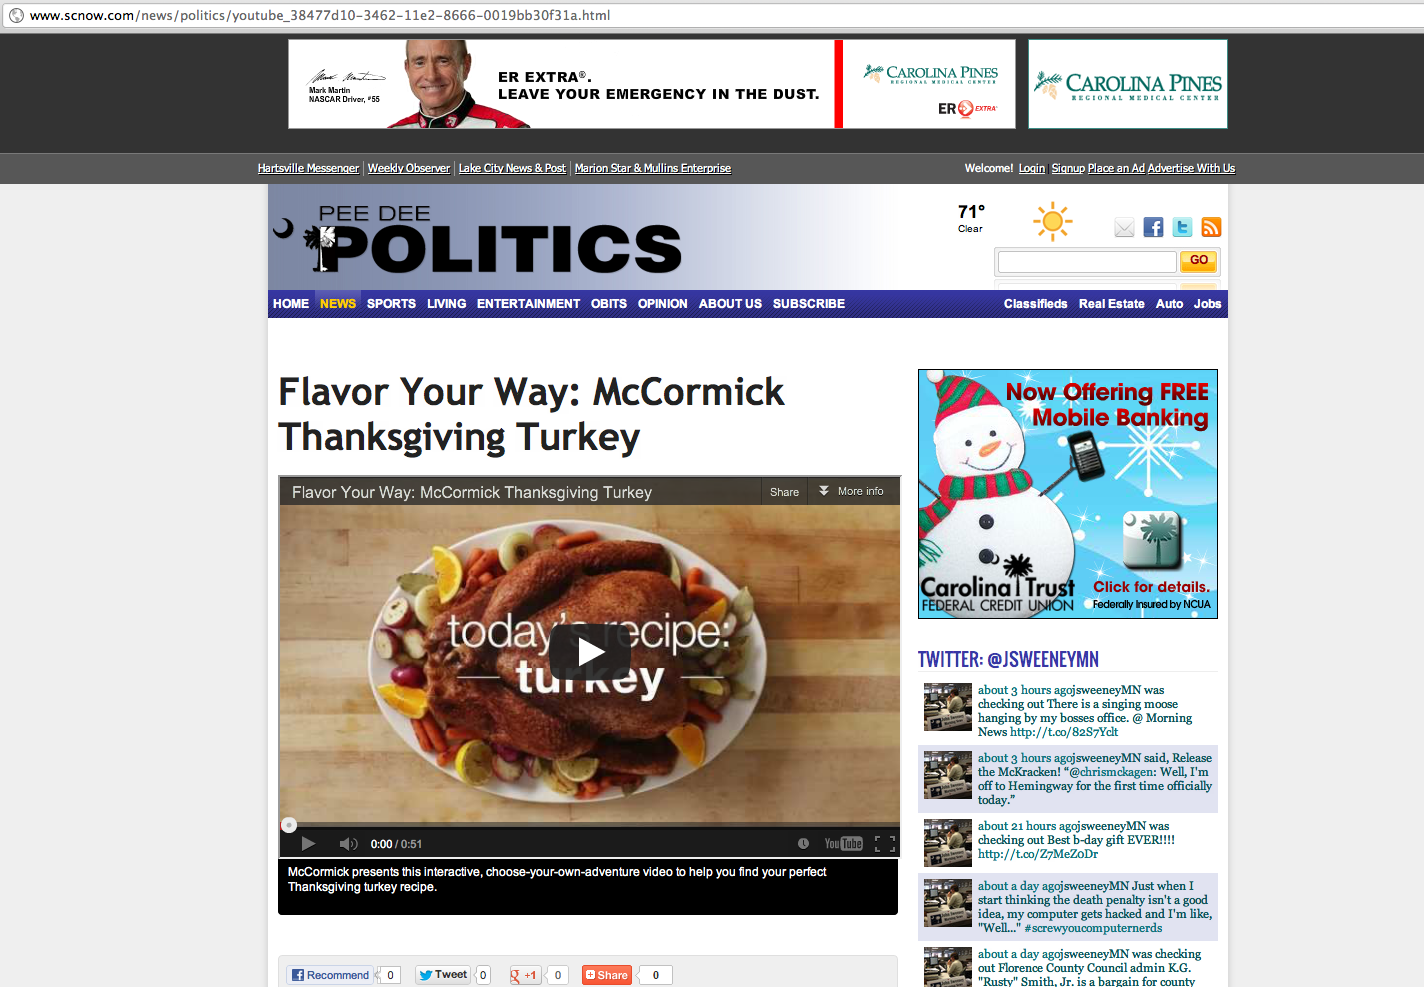Click the GO search button

click(1198, 261)
